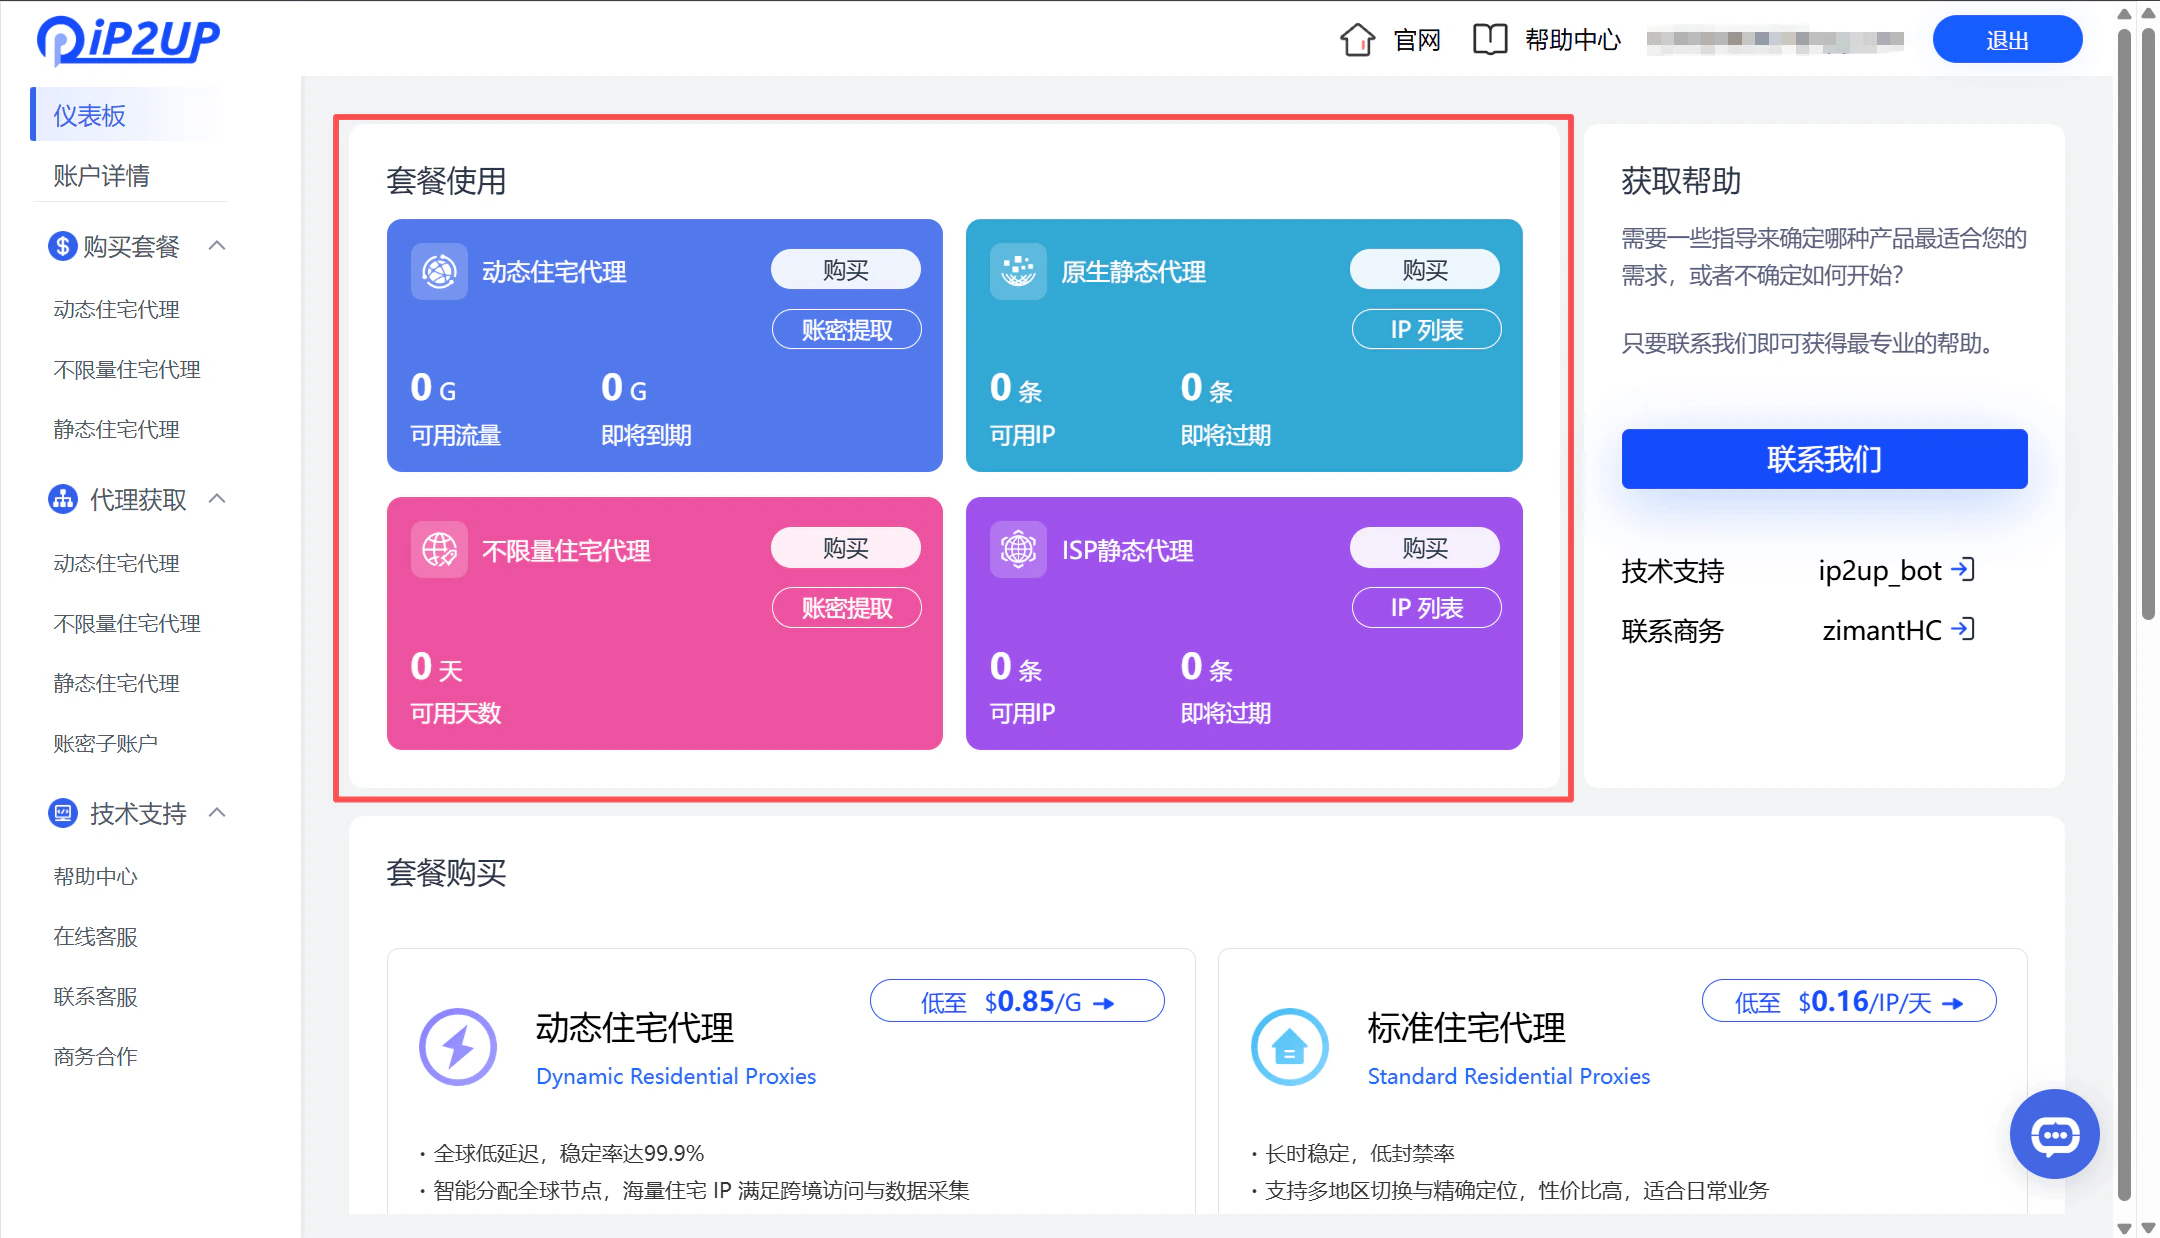Collapse the 技术支持 section
This screenshot has height=1238, width=2160.
[x=217, y=813]
